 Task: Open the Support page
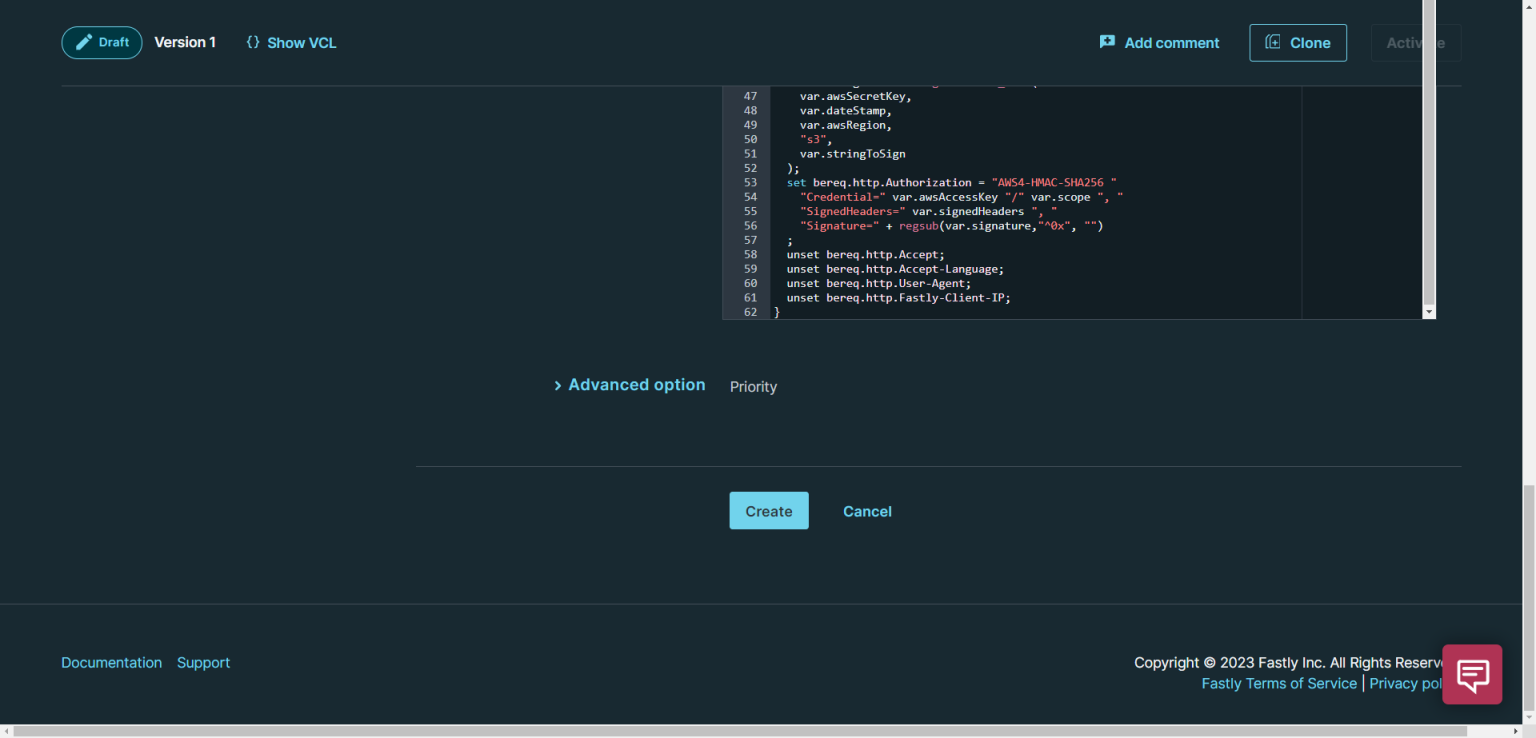203,662
